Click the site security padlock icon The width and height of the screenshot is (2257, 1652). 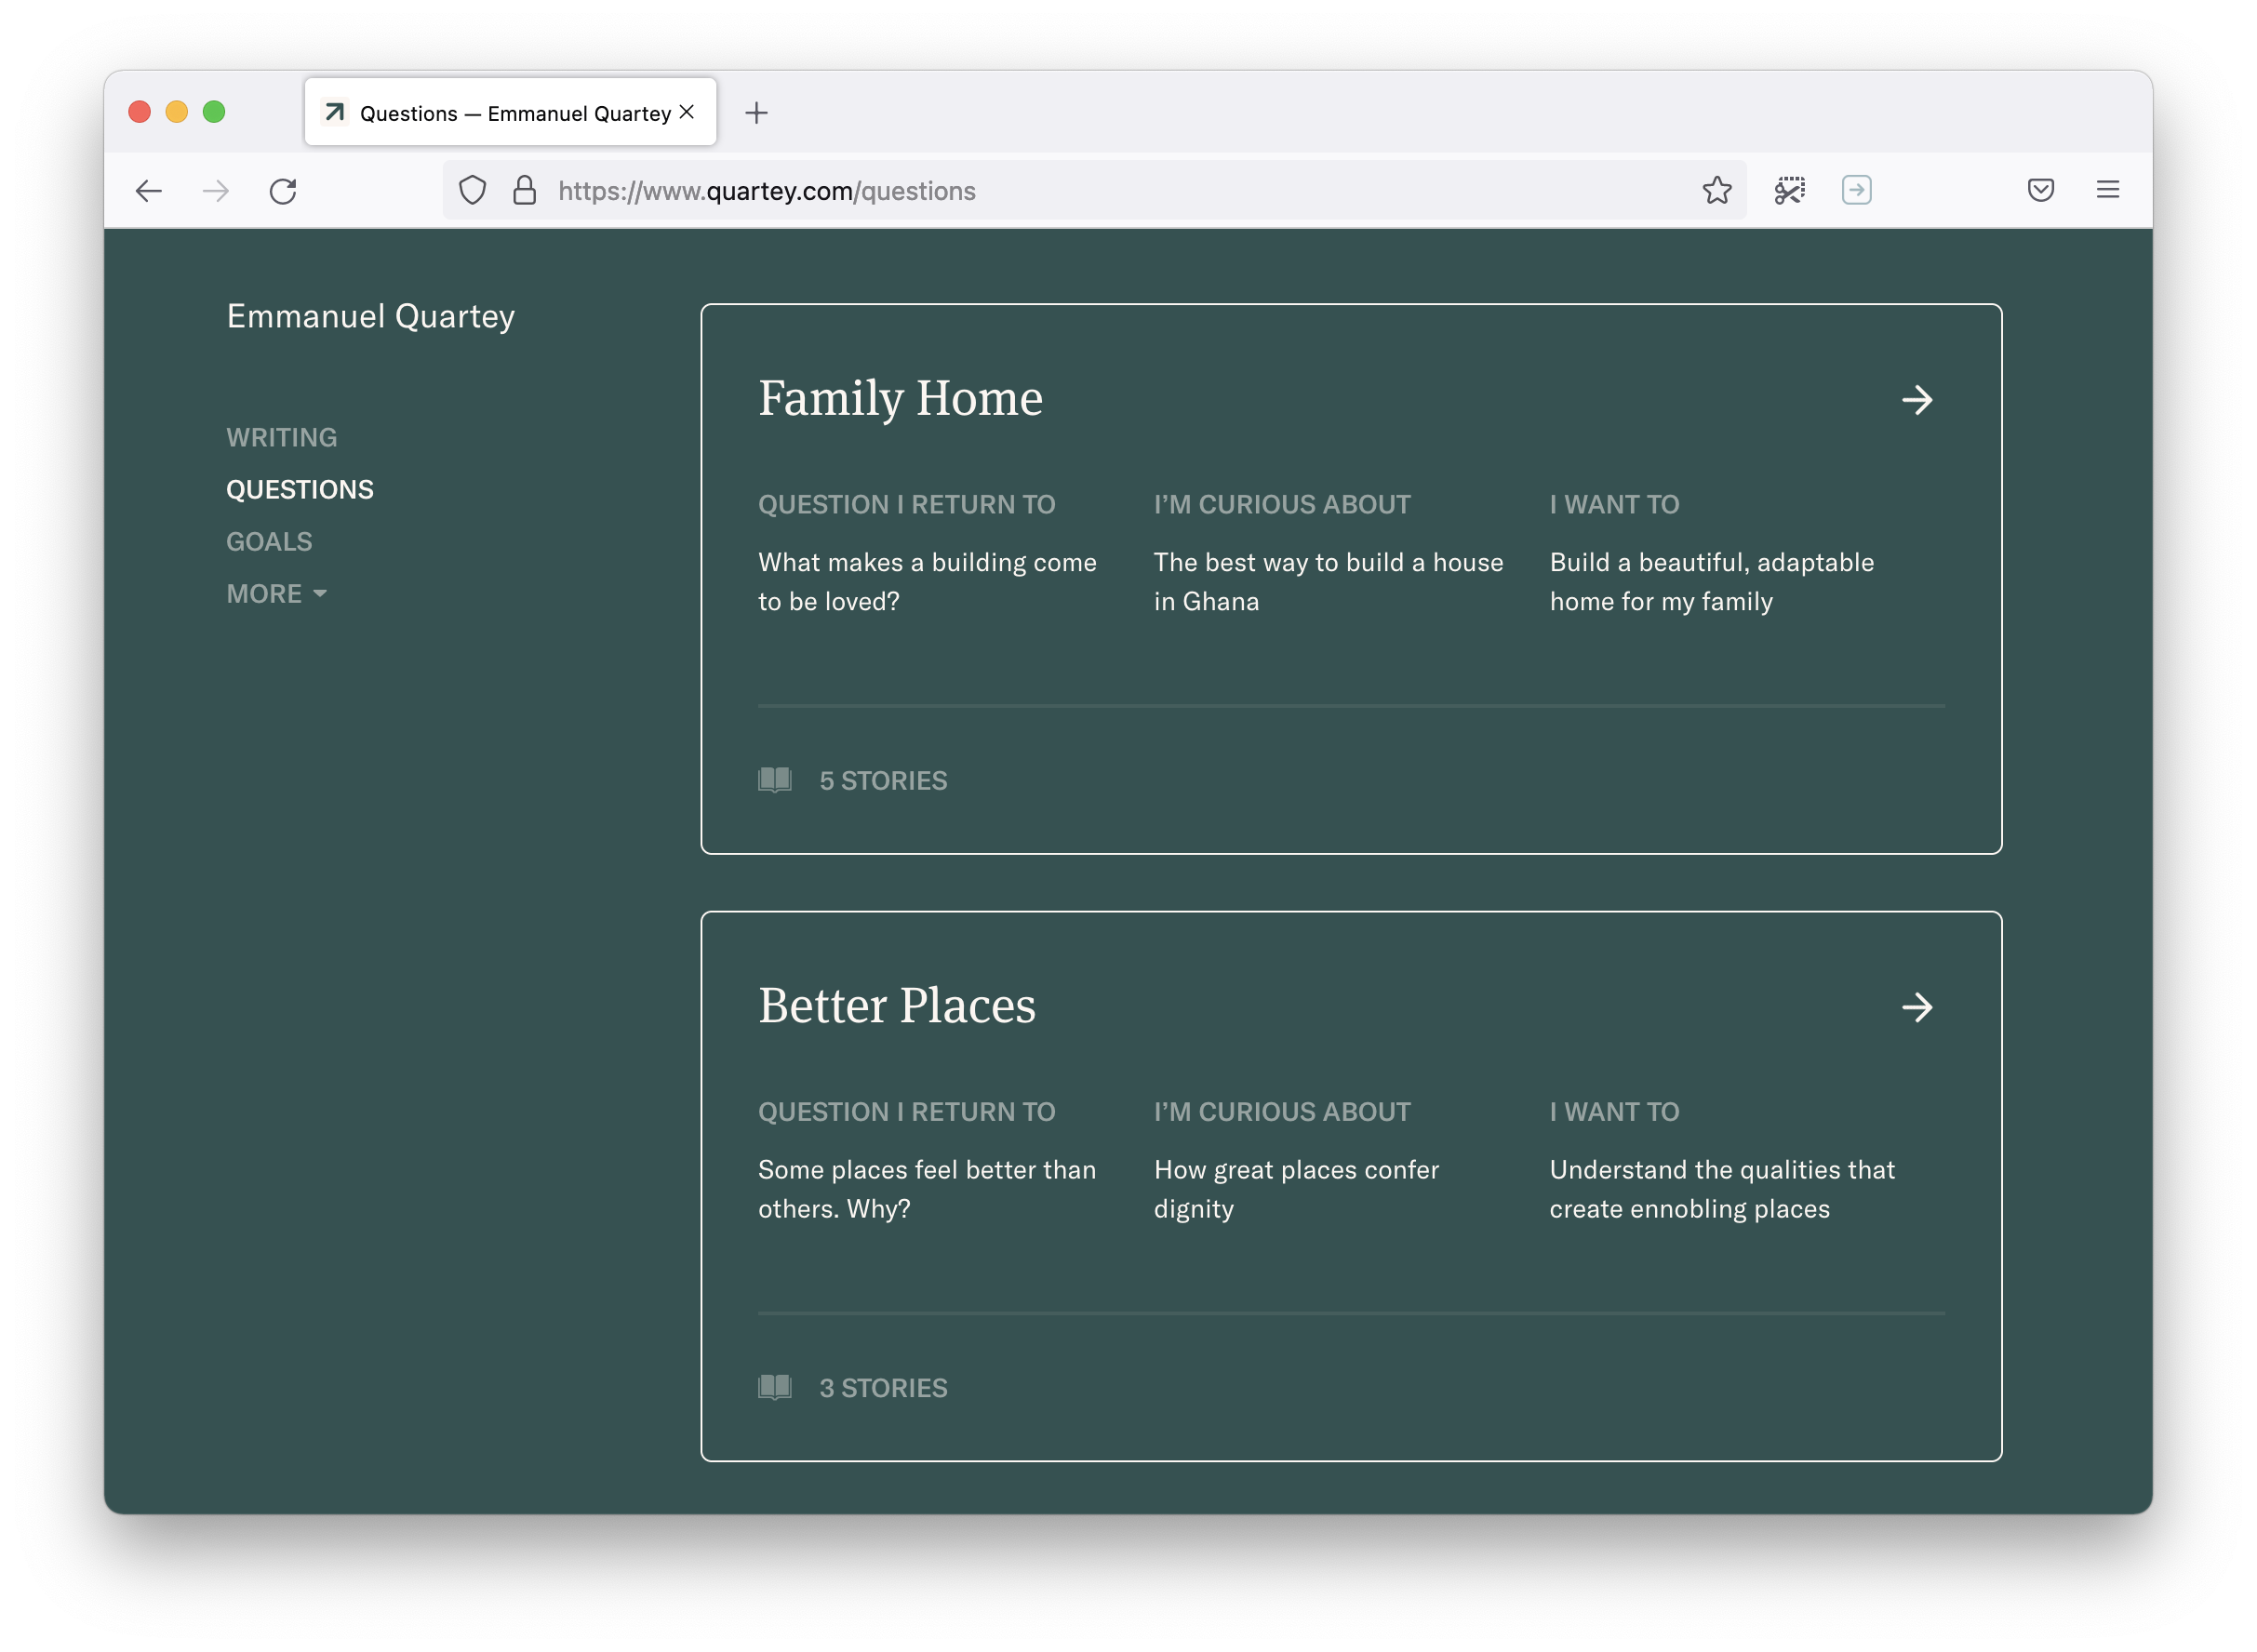pos(524,190)
